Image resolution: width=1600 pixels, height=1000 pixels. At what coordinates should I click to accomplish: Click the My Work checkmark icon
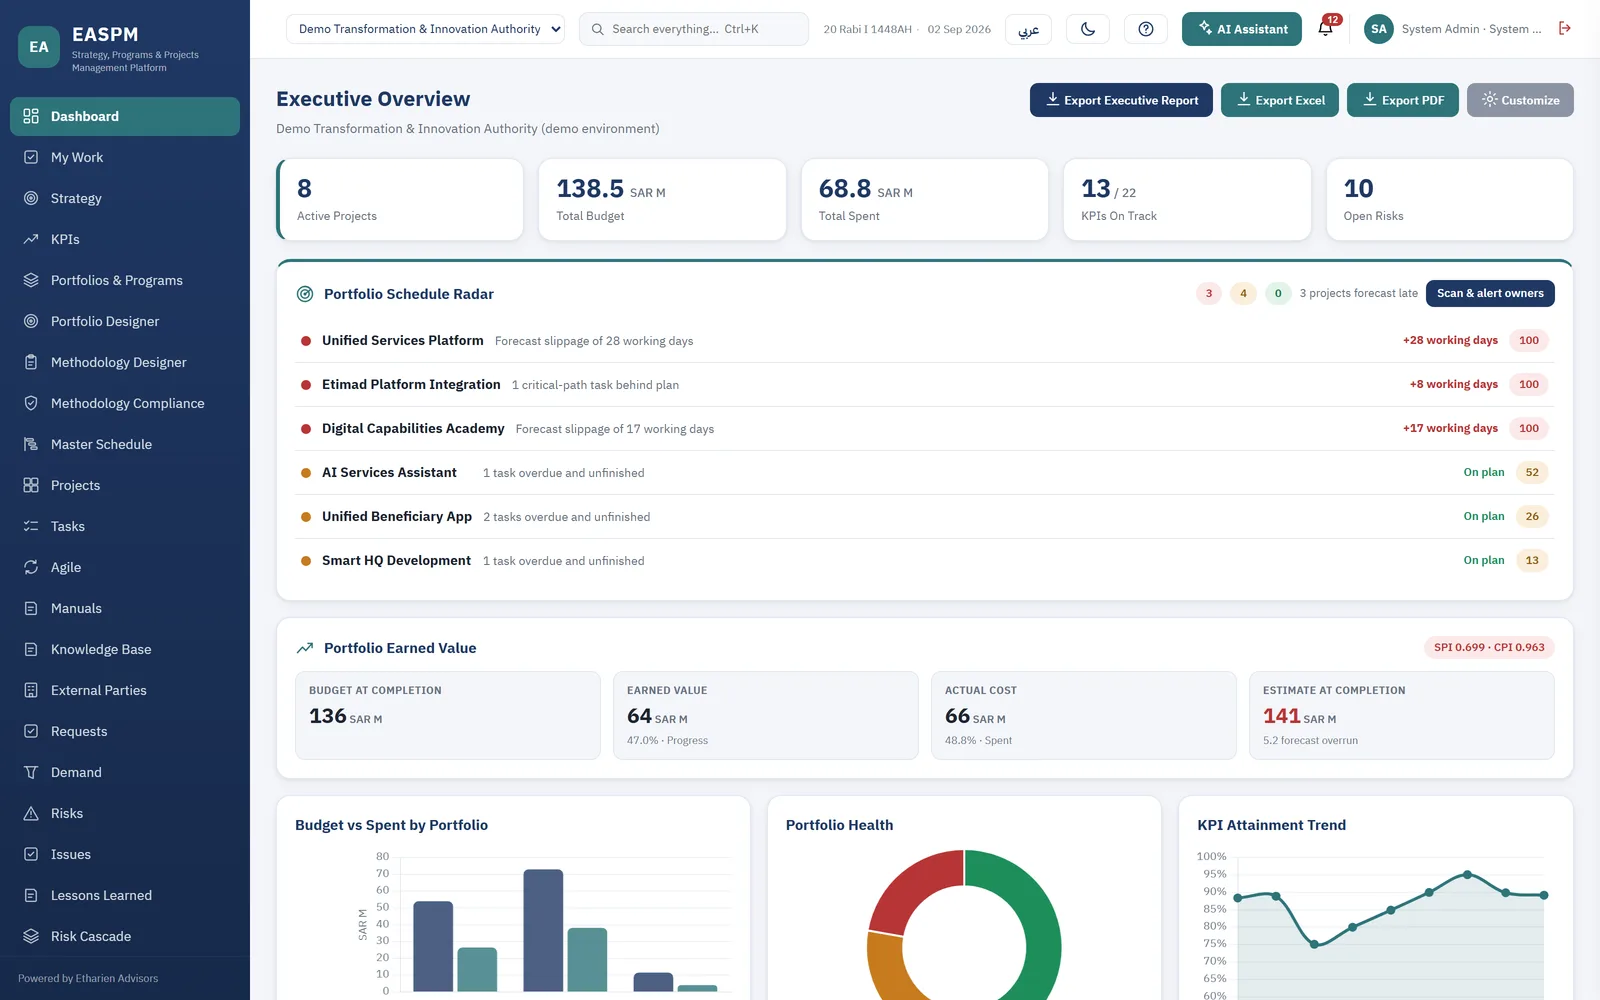pos(31,157)
